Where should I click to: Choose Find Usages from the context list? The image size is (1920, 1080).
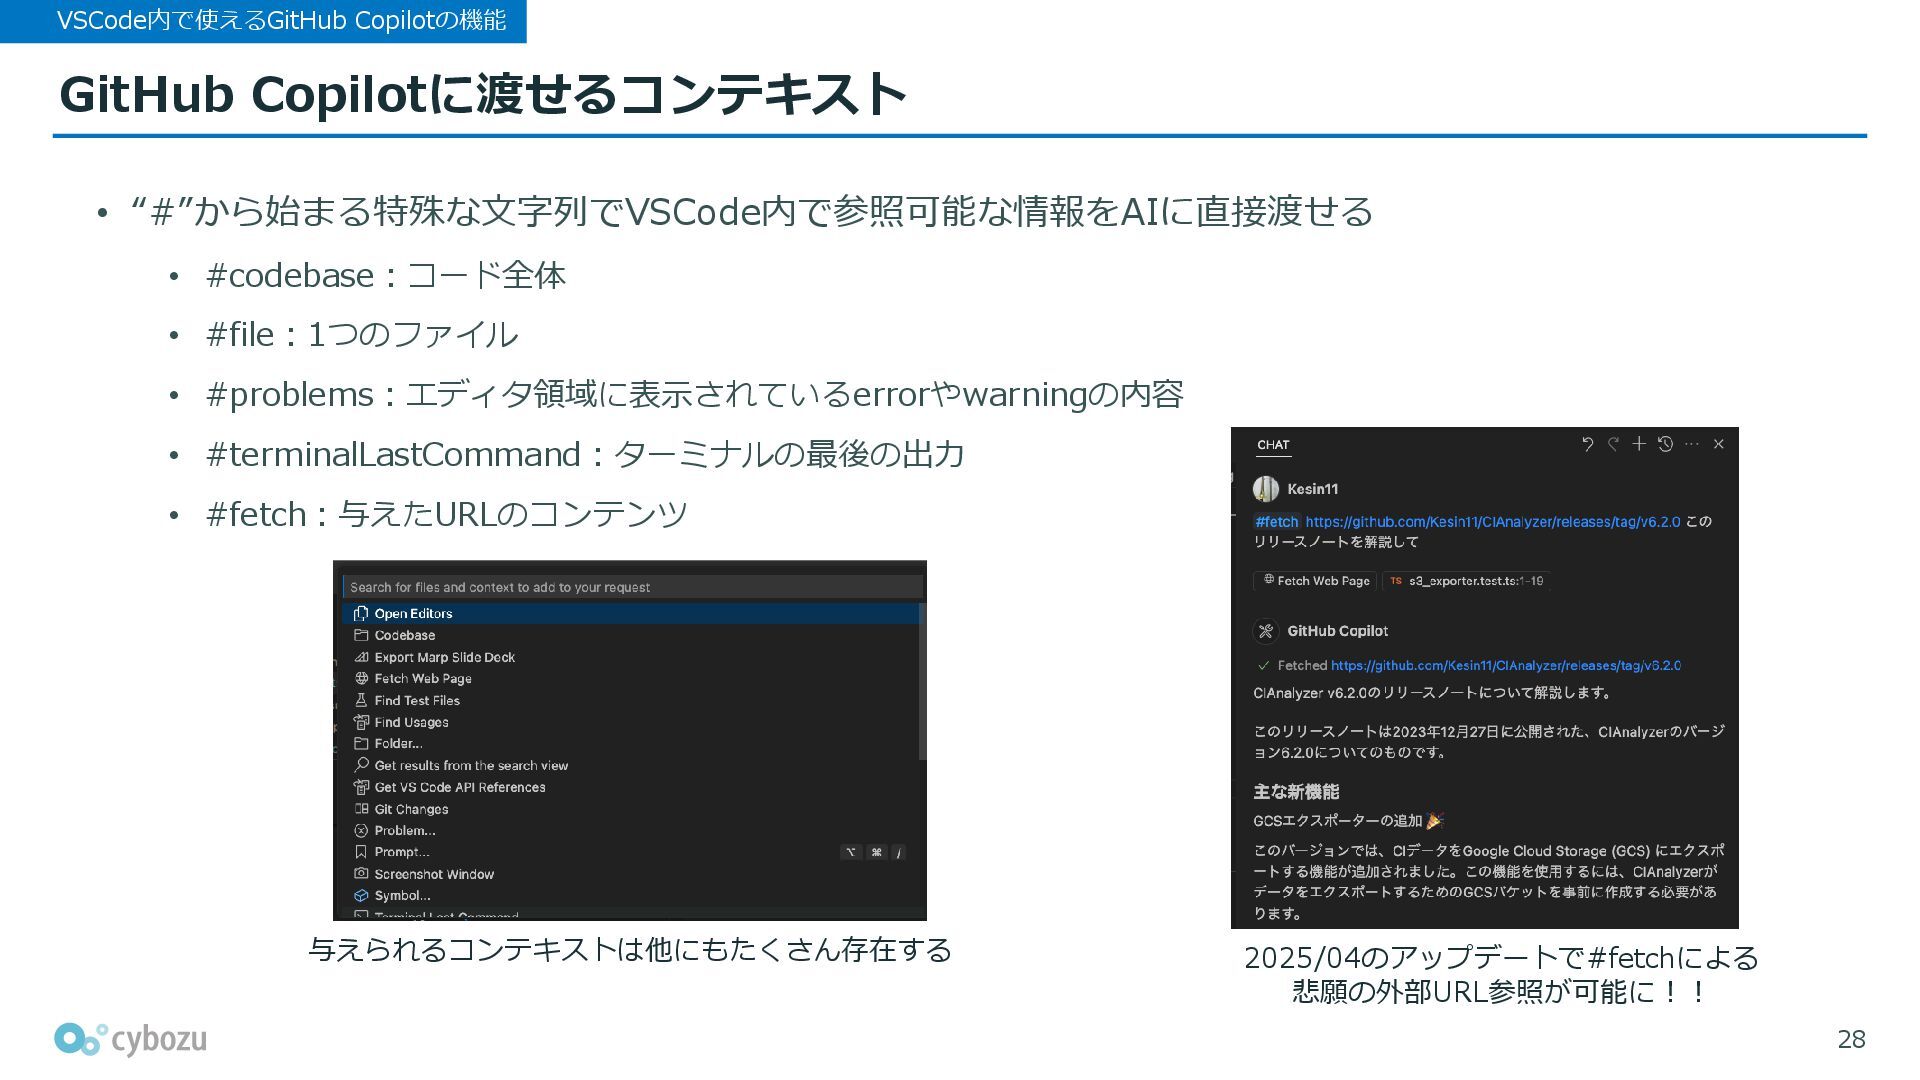(631, 723)
